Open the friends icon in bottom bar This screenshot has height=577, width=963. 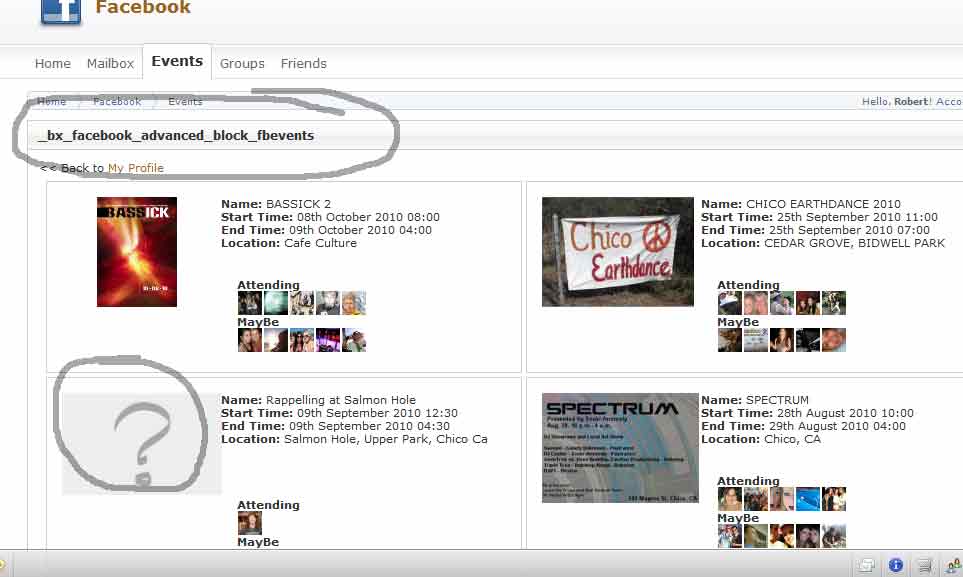[954, 565]
